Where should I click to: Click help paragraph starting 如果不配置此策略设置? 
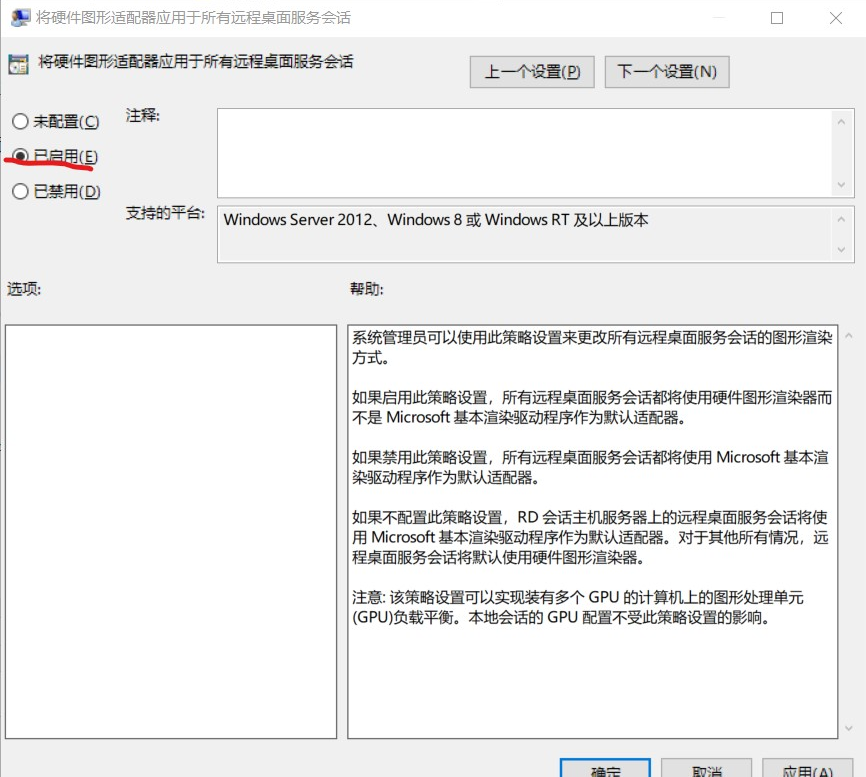point(590,537)
